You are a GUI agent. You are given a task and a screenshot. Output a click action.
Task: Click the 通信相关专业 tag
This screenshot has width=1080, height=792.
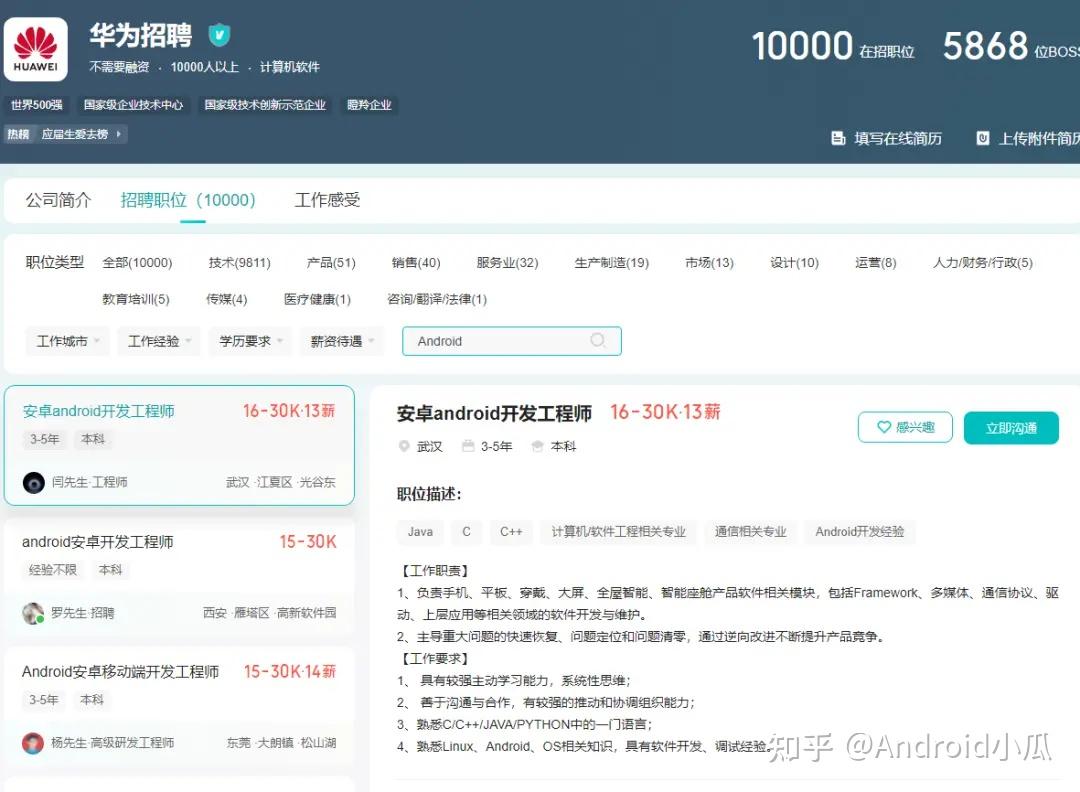tap(750, 532)
